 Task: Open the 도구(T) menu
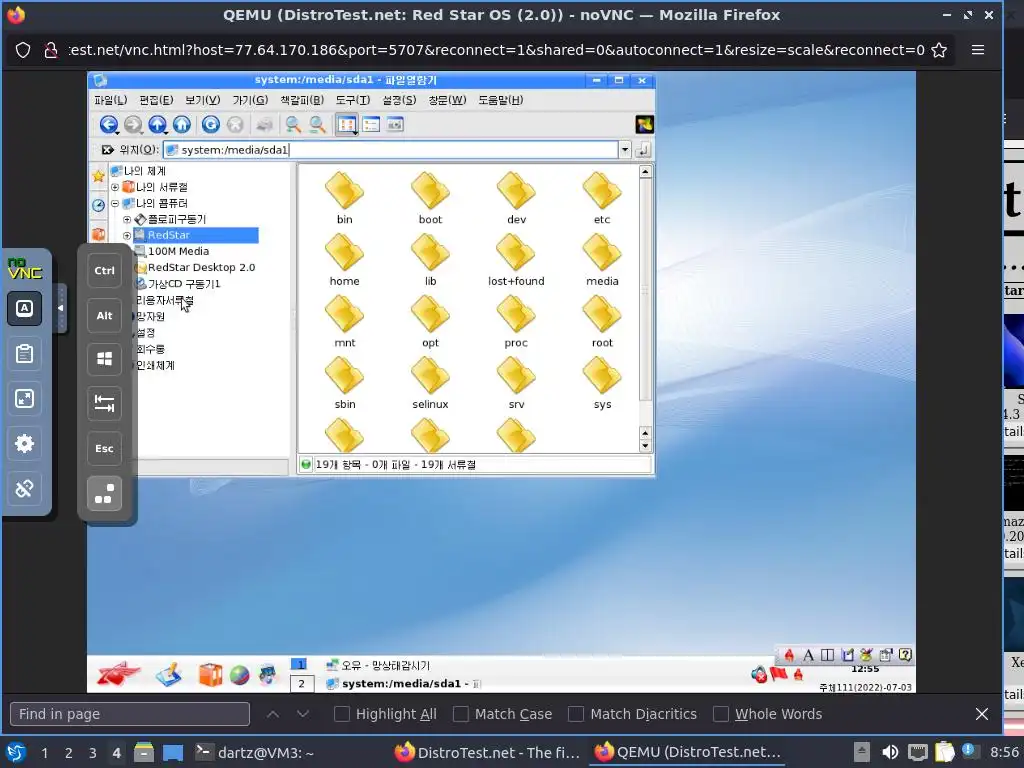click(353, 100)
